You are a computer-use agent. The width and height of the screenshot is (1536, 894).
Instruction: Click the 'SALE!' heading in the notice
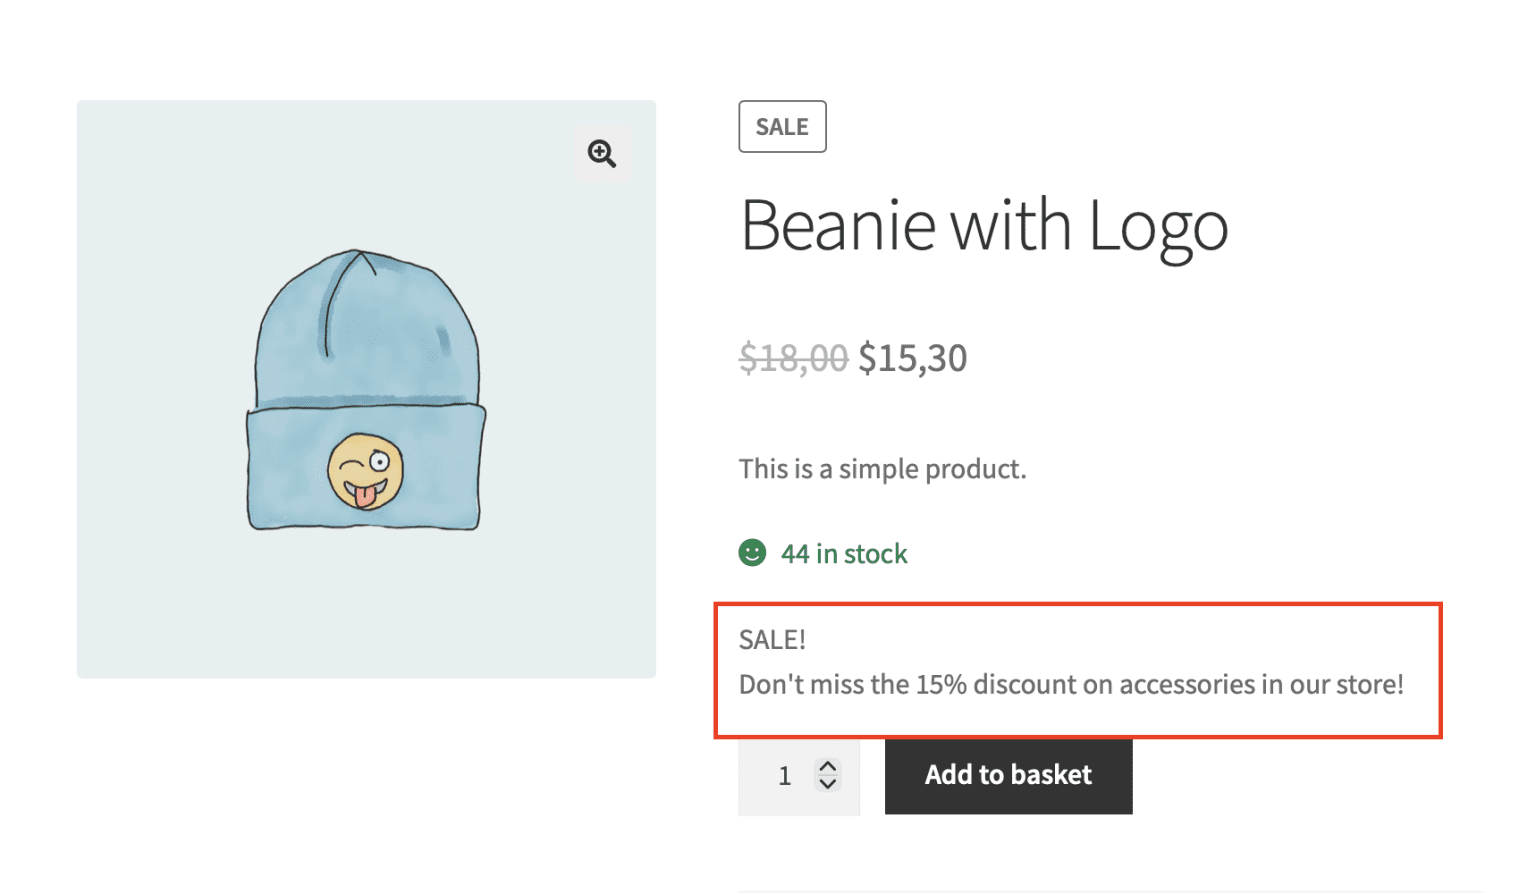point(772,640)
